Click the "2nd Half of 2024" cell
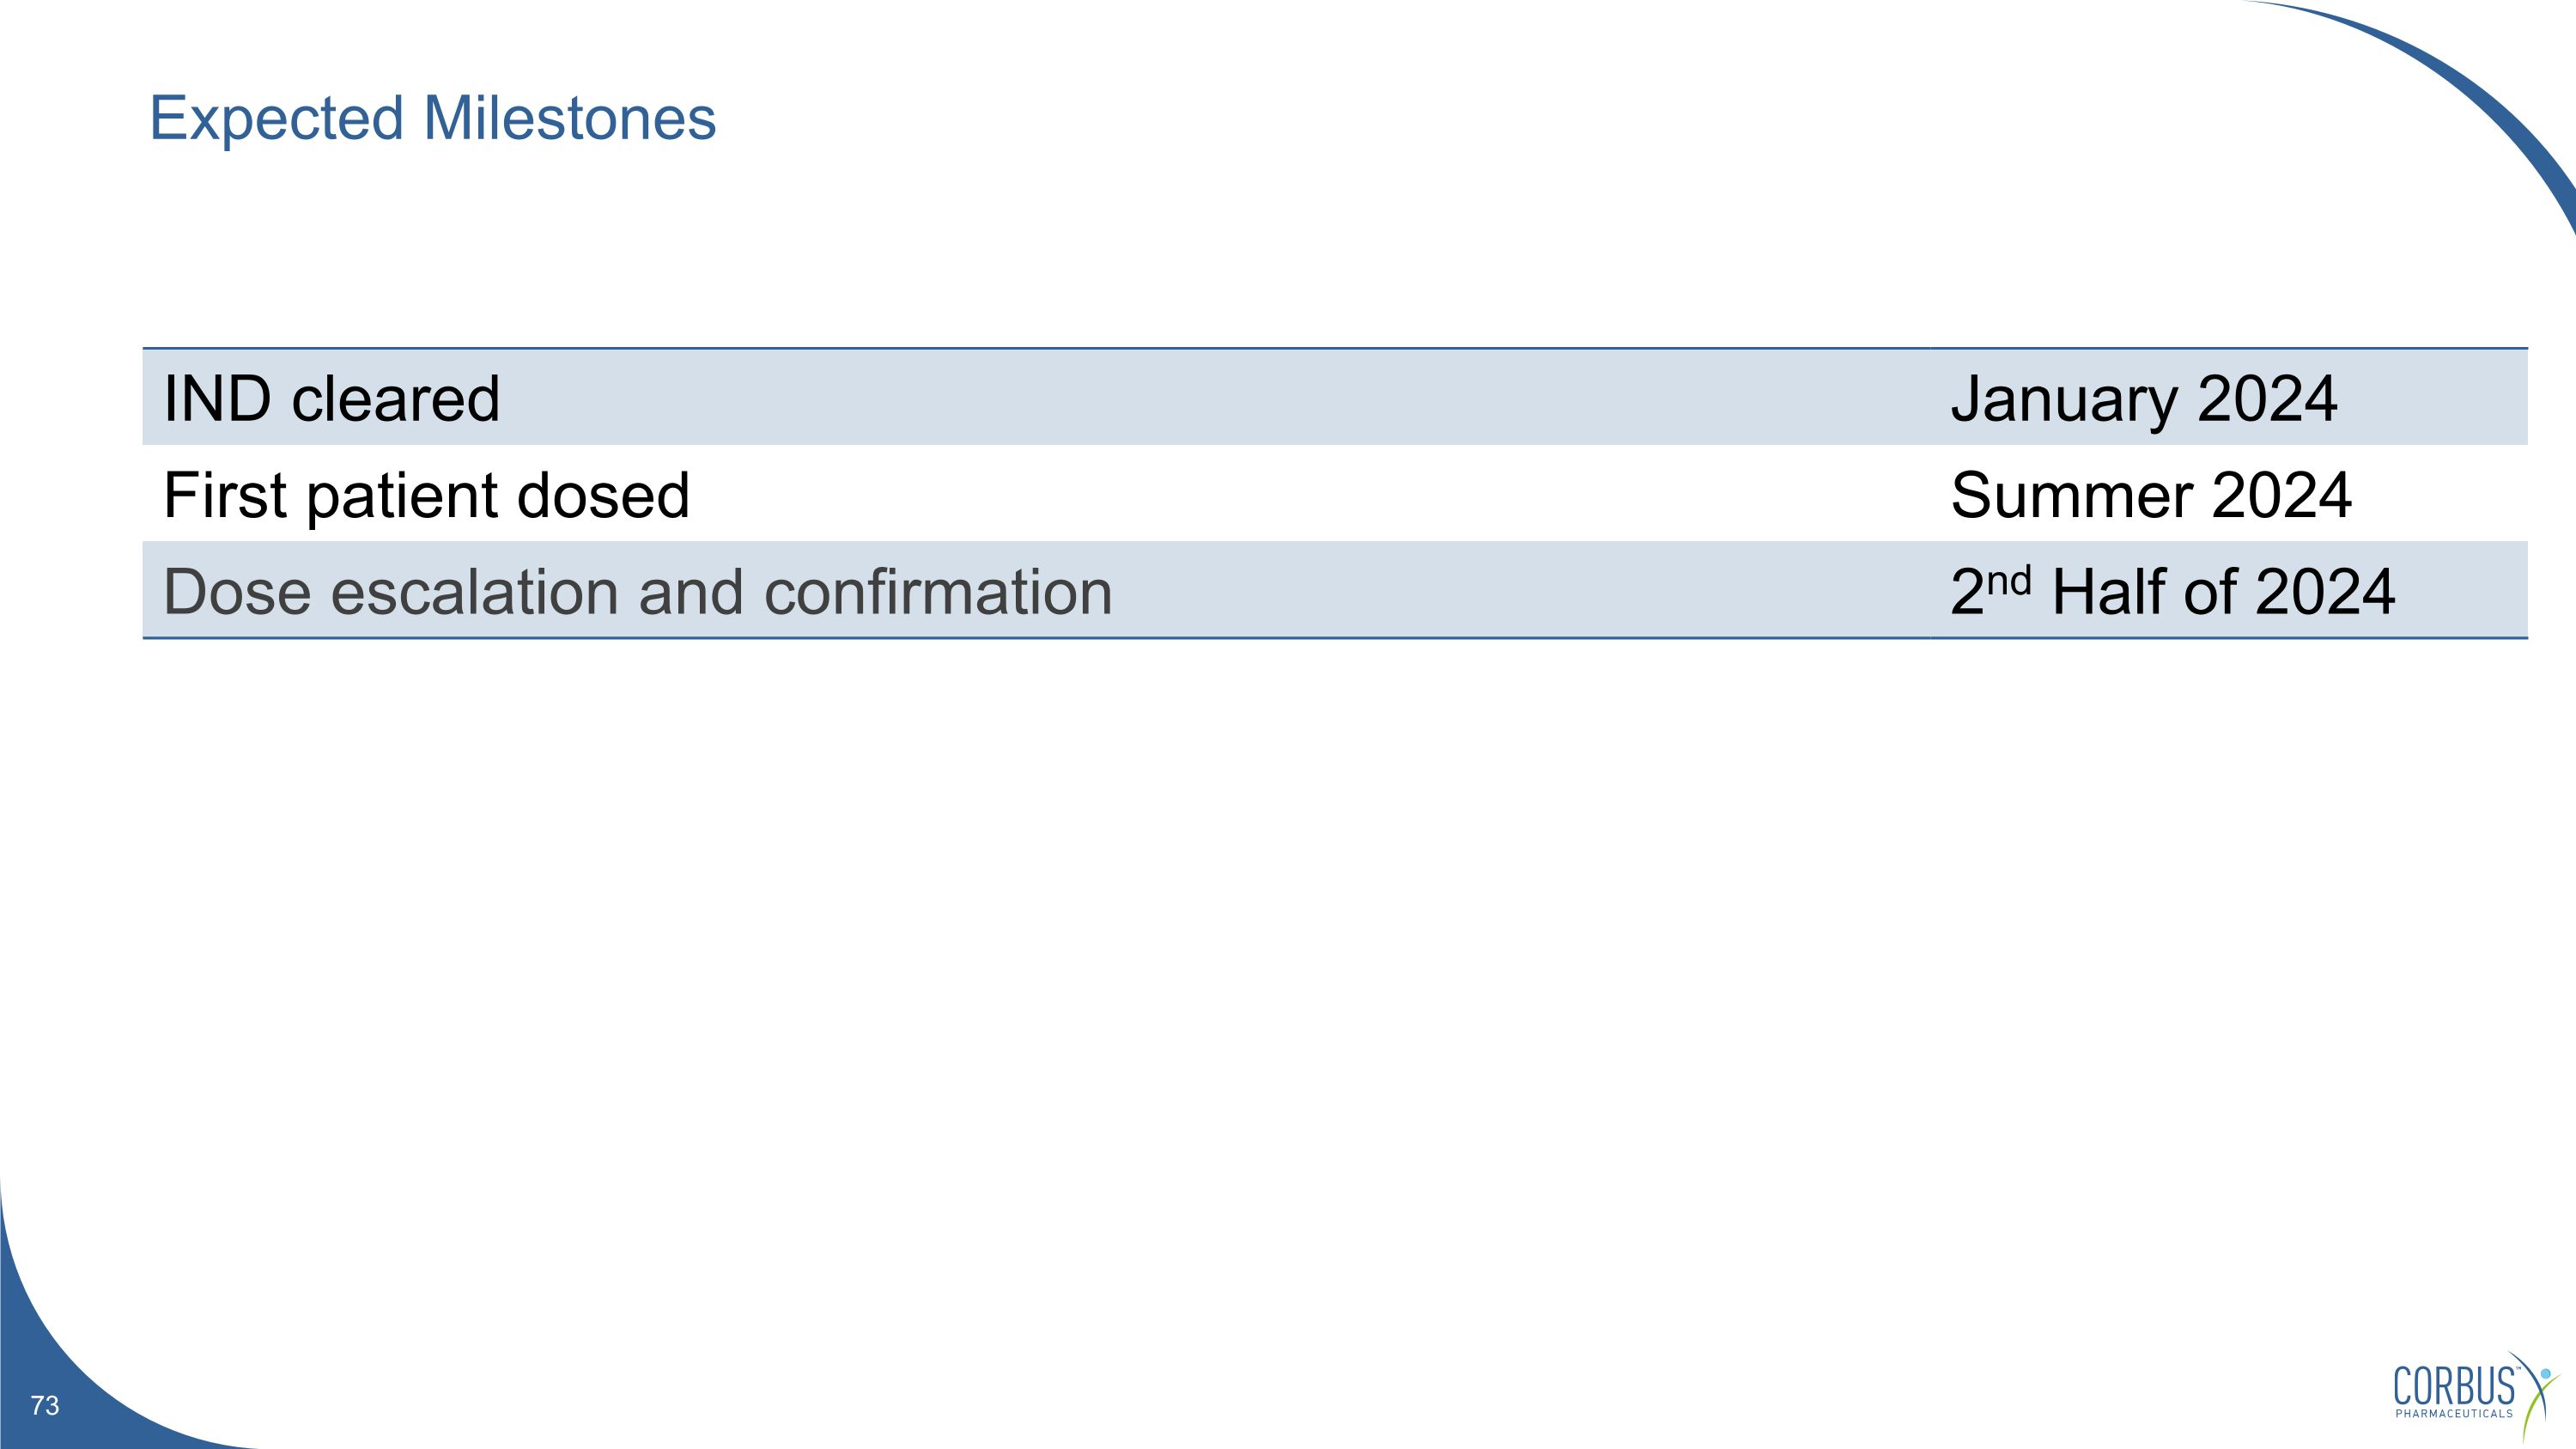 [x=2172, y=592]
